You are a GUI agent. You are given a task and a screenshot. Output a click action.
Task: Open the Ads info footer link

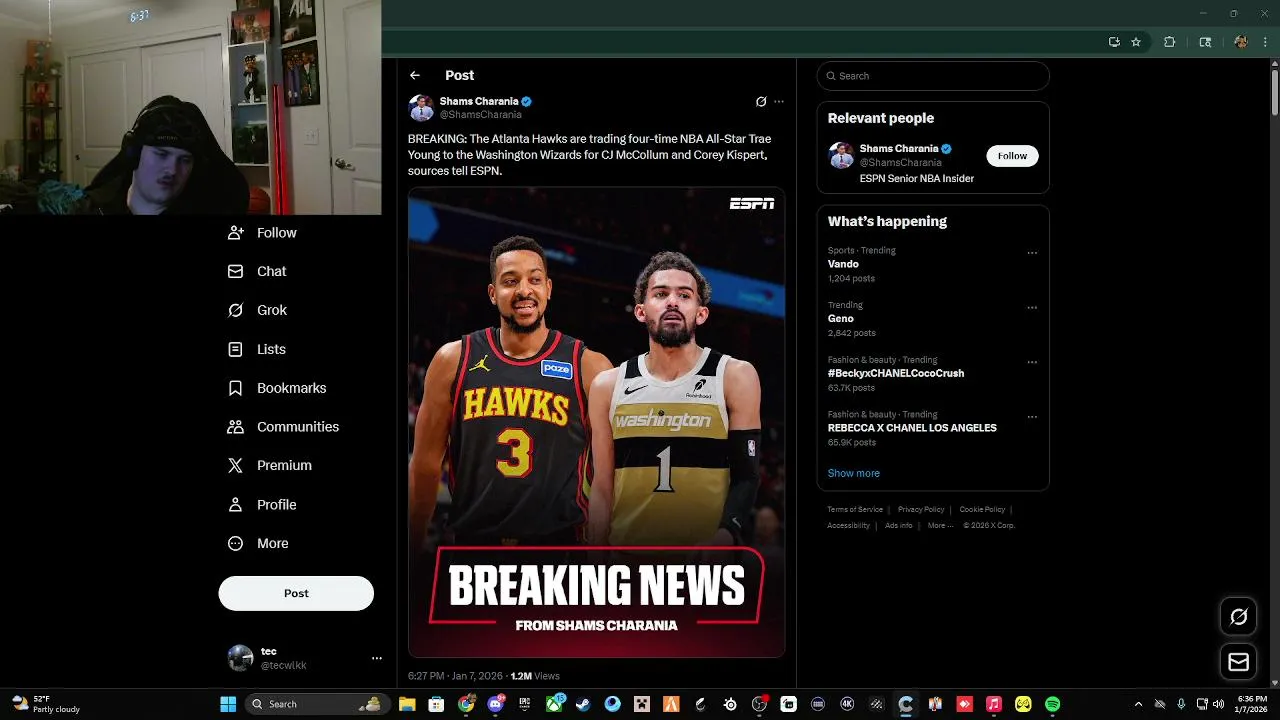[898, 526]
